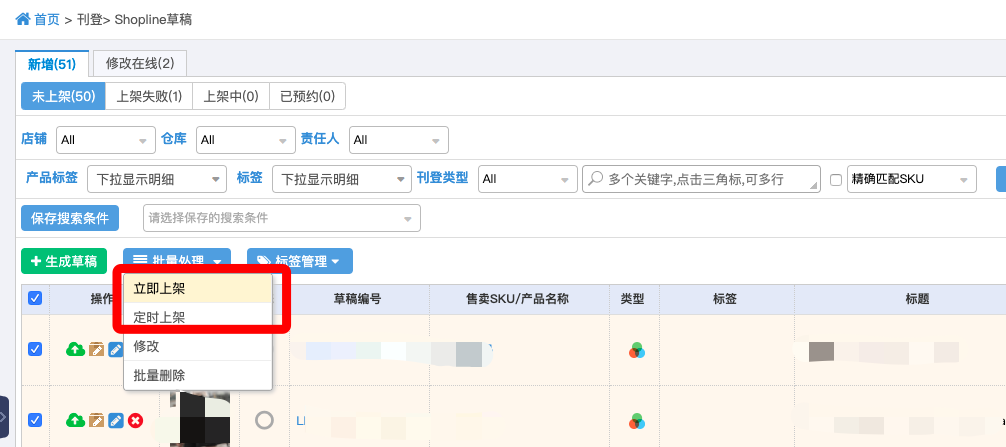Click the green upload icon in second row
The width and height of the screenshot is (1006, 447).
click(75, 421)
